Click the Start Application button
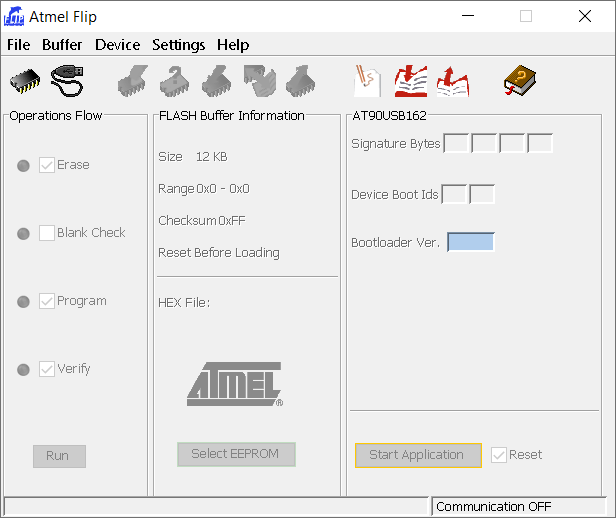The image size is (616, 518). pos(418,455)
